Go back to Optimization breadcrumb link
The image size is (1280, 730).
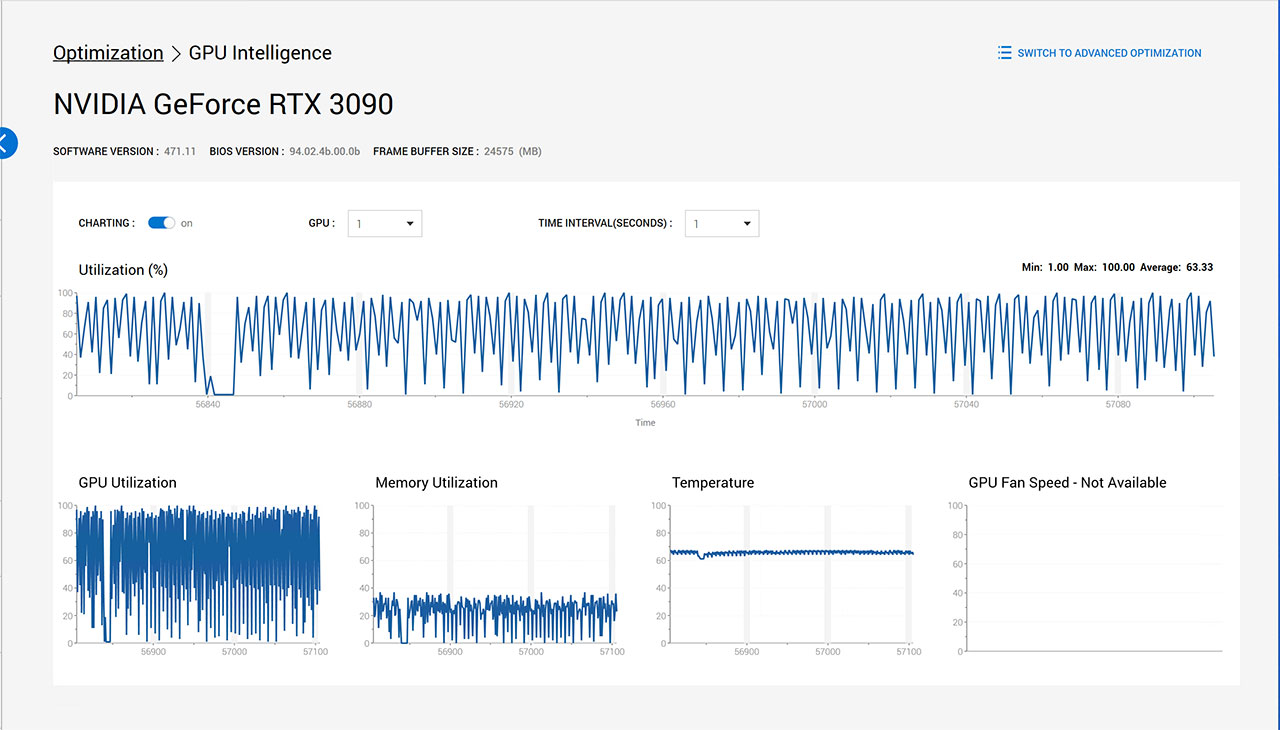click(108, 53)
